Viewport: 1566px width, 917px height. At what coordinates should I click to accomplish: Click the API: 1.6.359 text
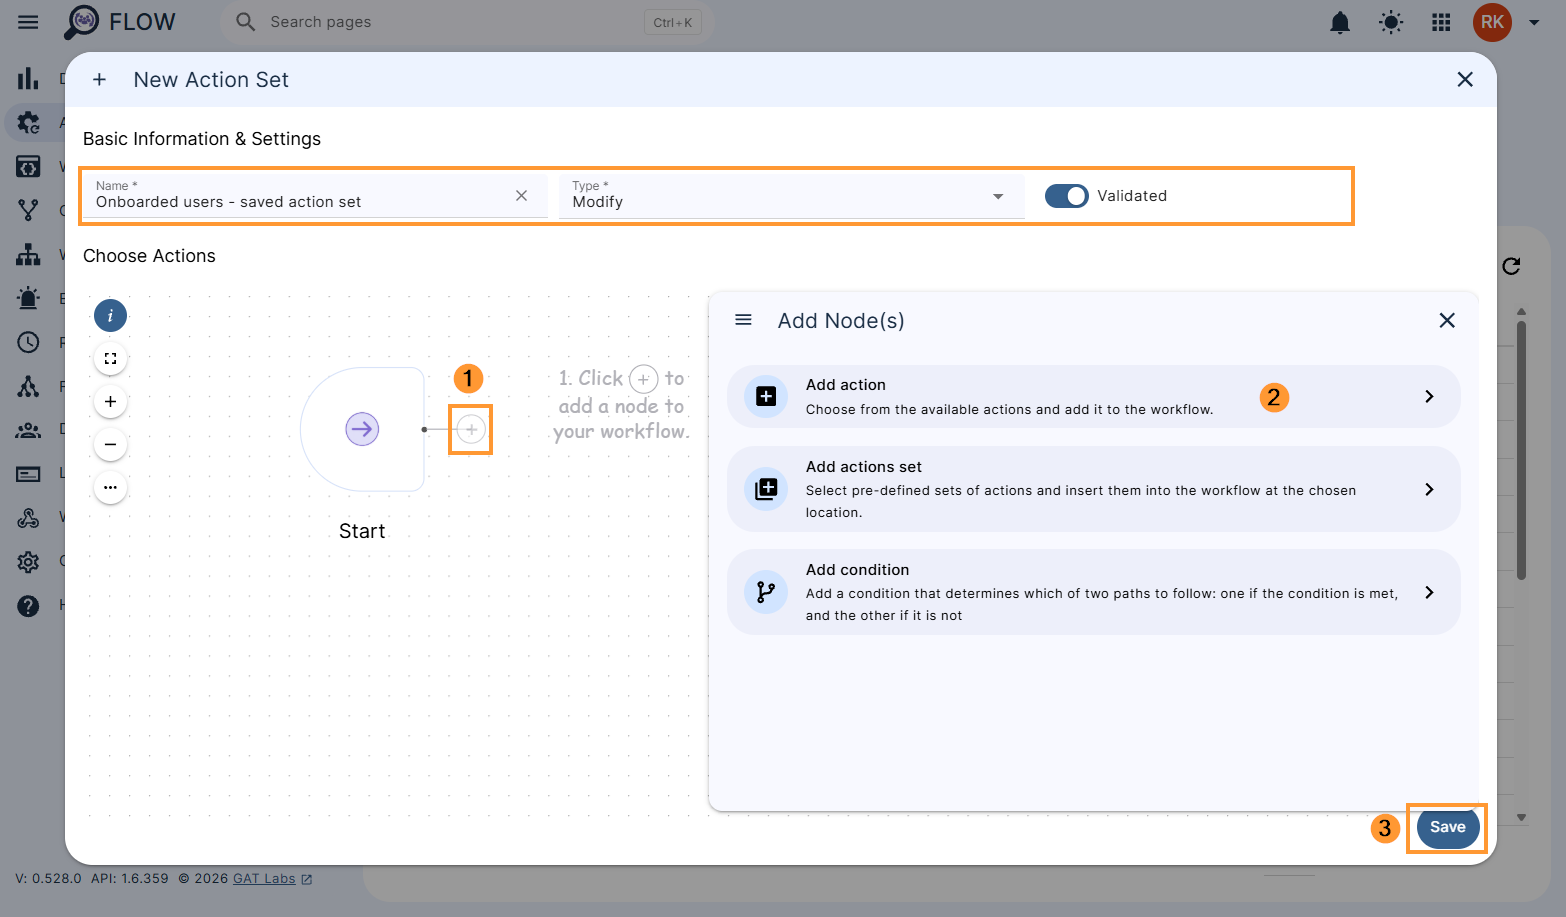(130, 879)
